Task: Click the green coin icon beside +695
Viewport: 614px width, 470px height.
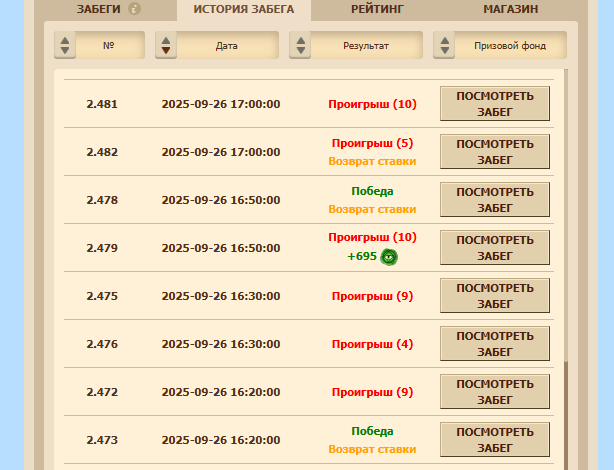Action: tap(389, 257)
